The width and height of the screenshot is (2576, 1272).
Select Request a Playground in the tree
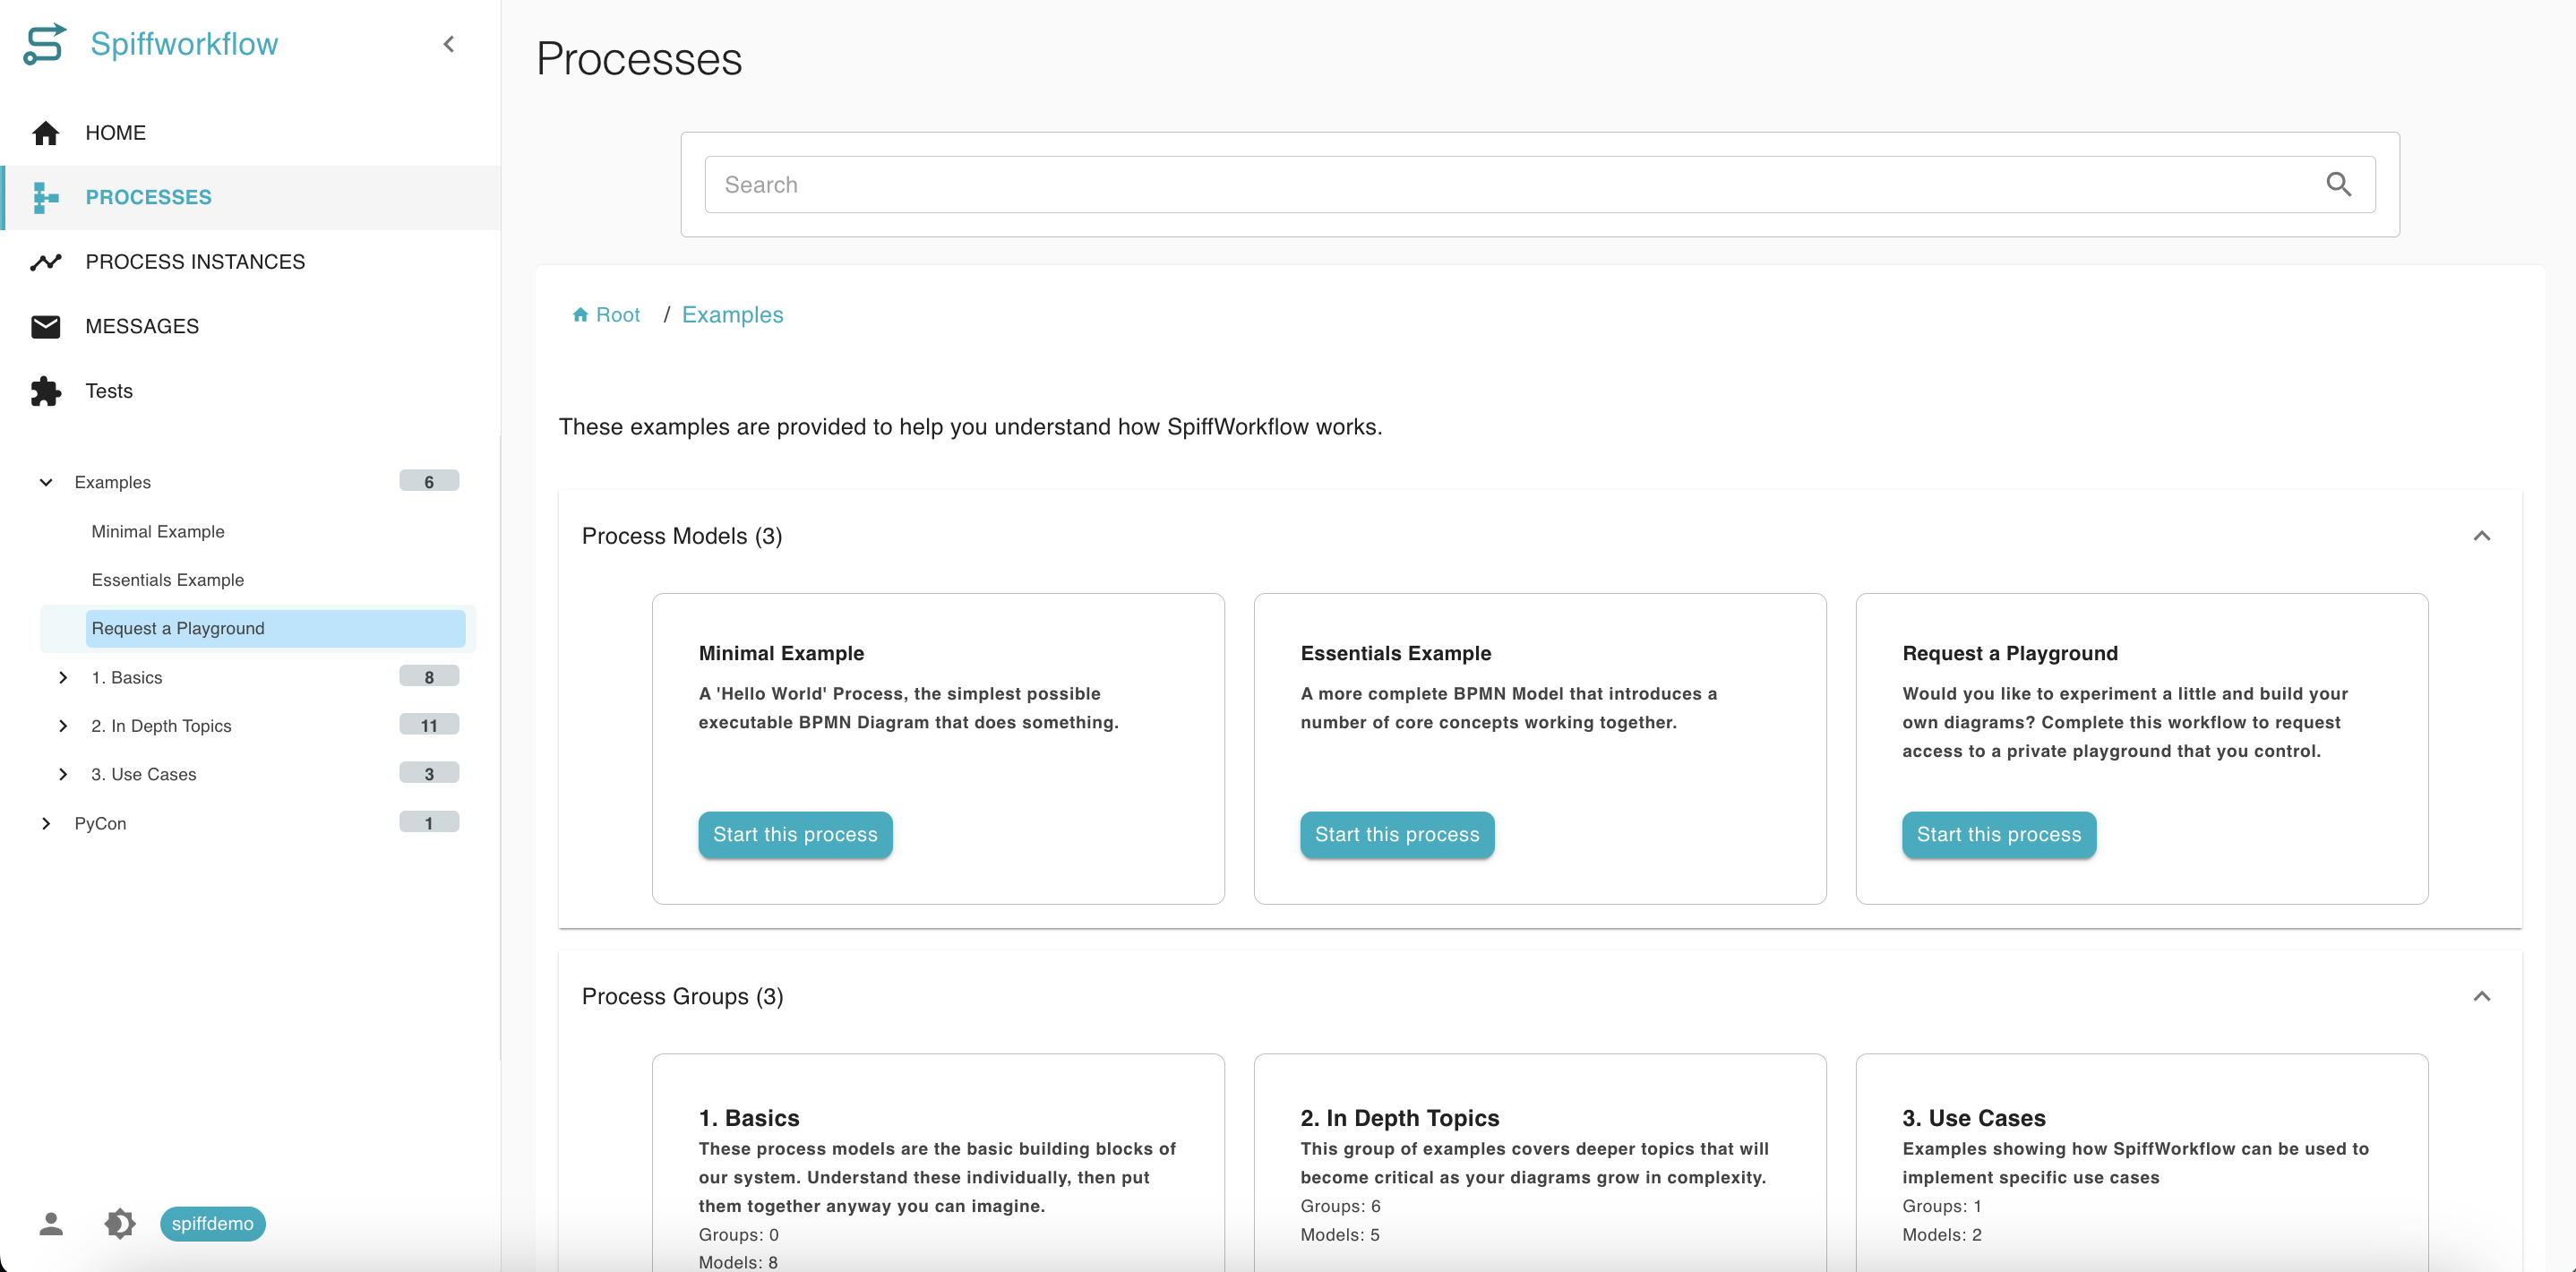coord(275,628)
